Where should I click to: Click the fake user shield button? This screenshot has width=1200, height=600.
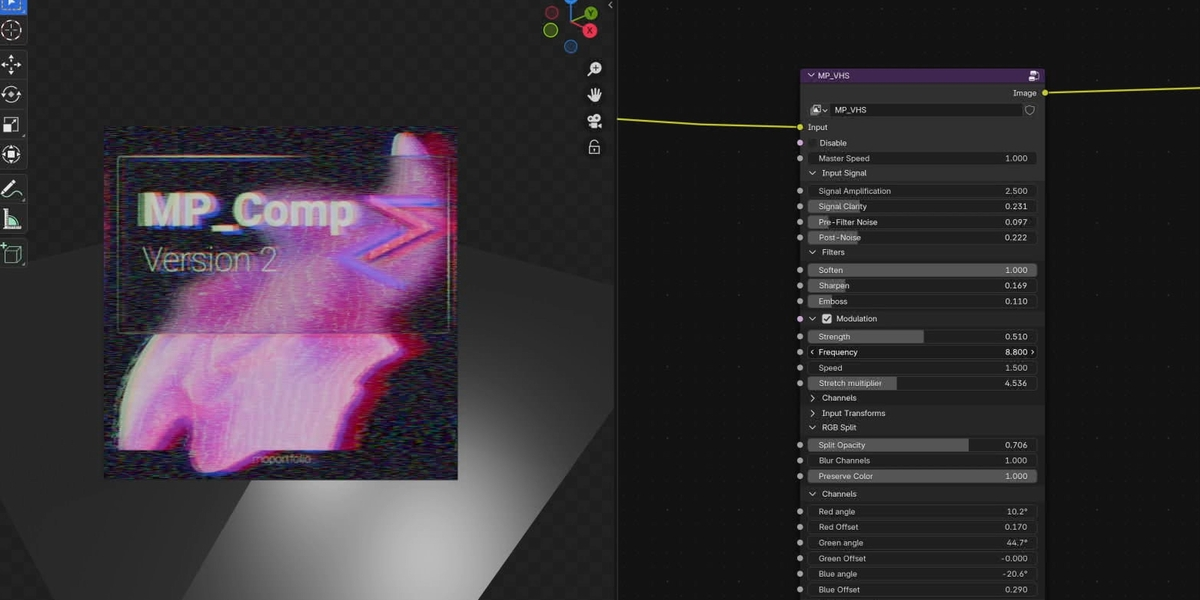pos(1029,110)
